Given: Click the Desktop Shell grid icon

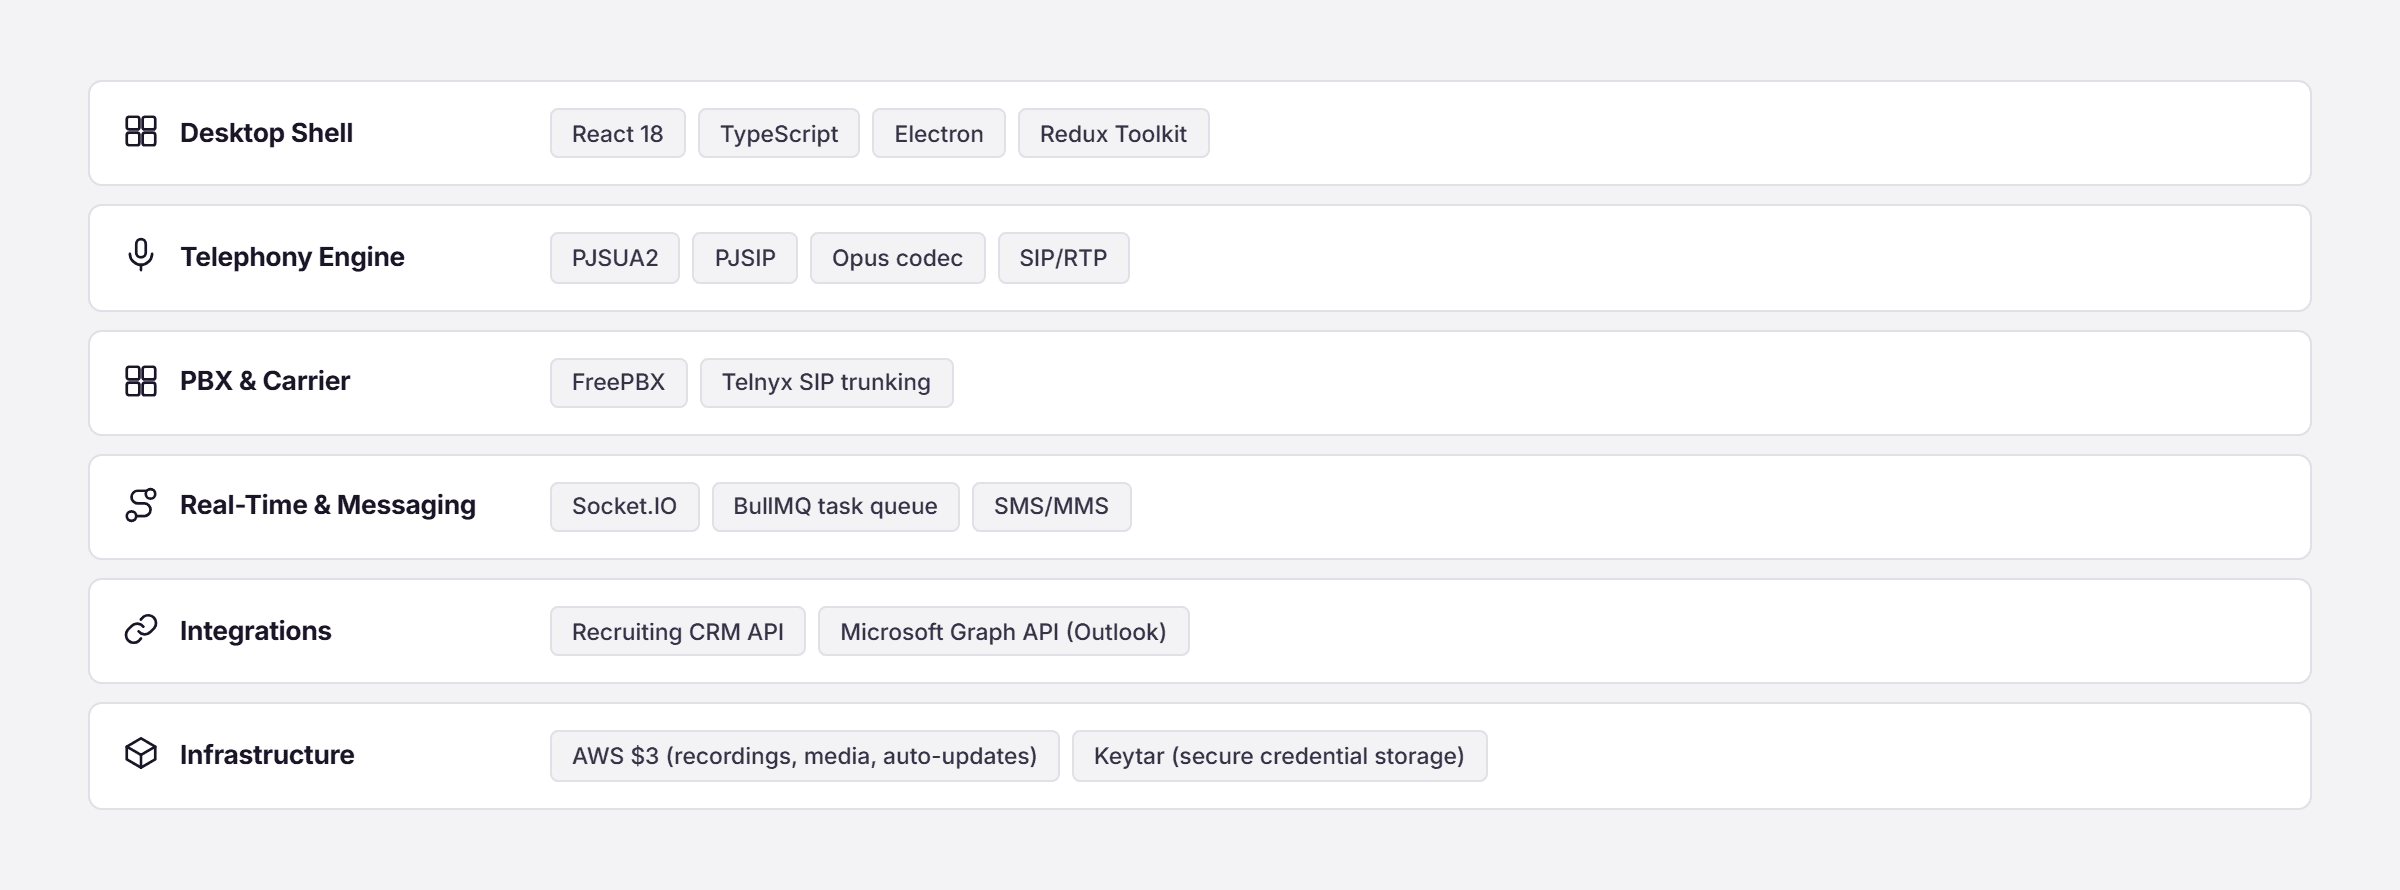Looking at the screenshot, I should pyautogui.click(x=141, y=132).
